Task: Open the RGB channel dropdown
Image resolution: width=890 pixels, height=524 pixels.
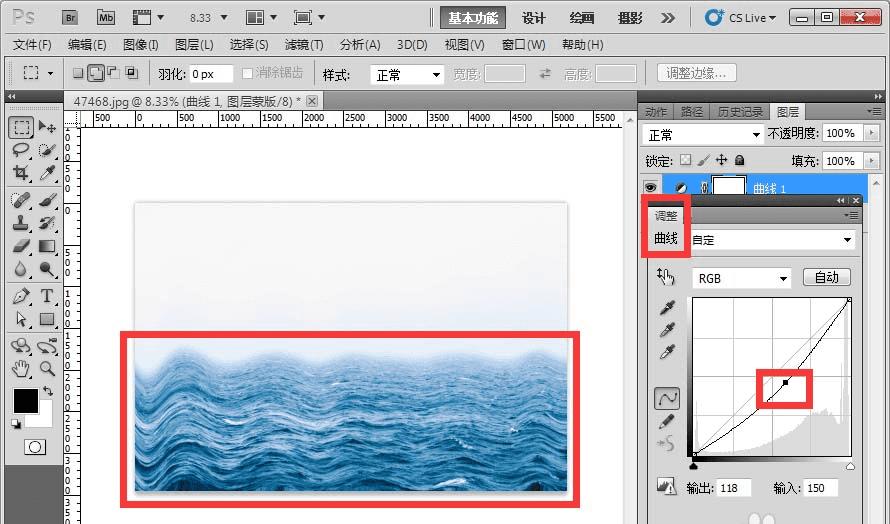Action: (x=741, y=279)
